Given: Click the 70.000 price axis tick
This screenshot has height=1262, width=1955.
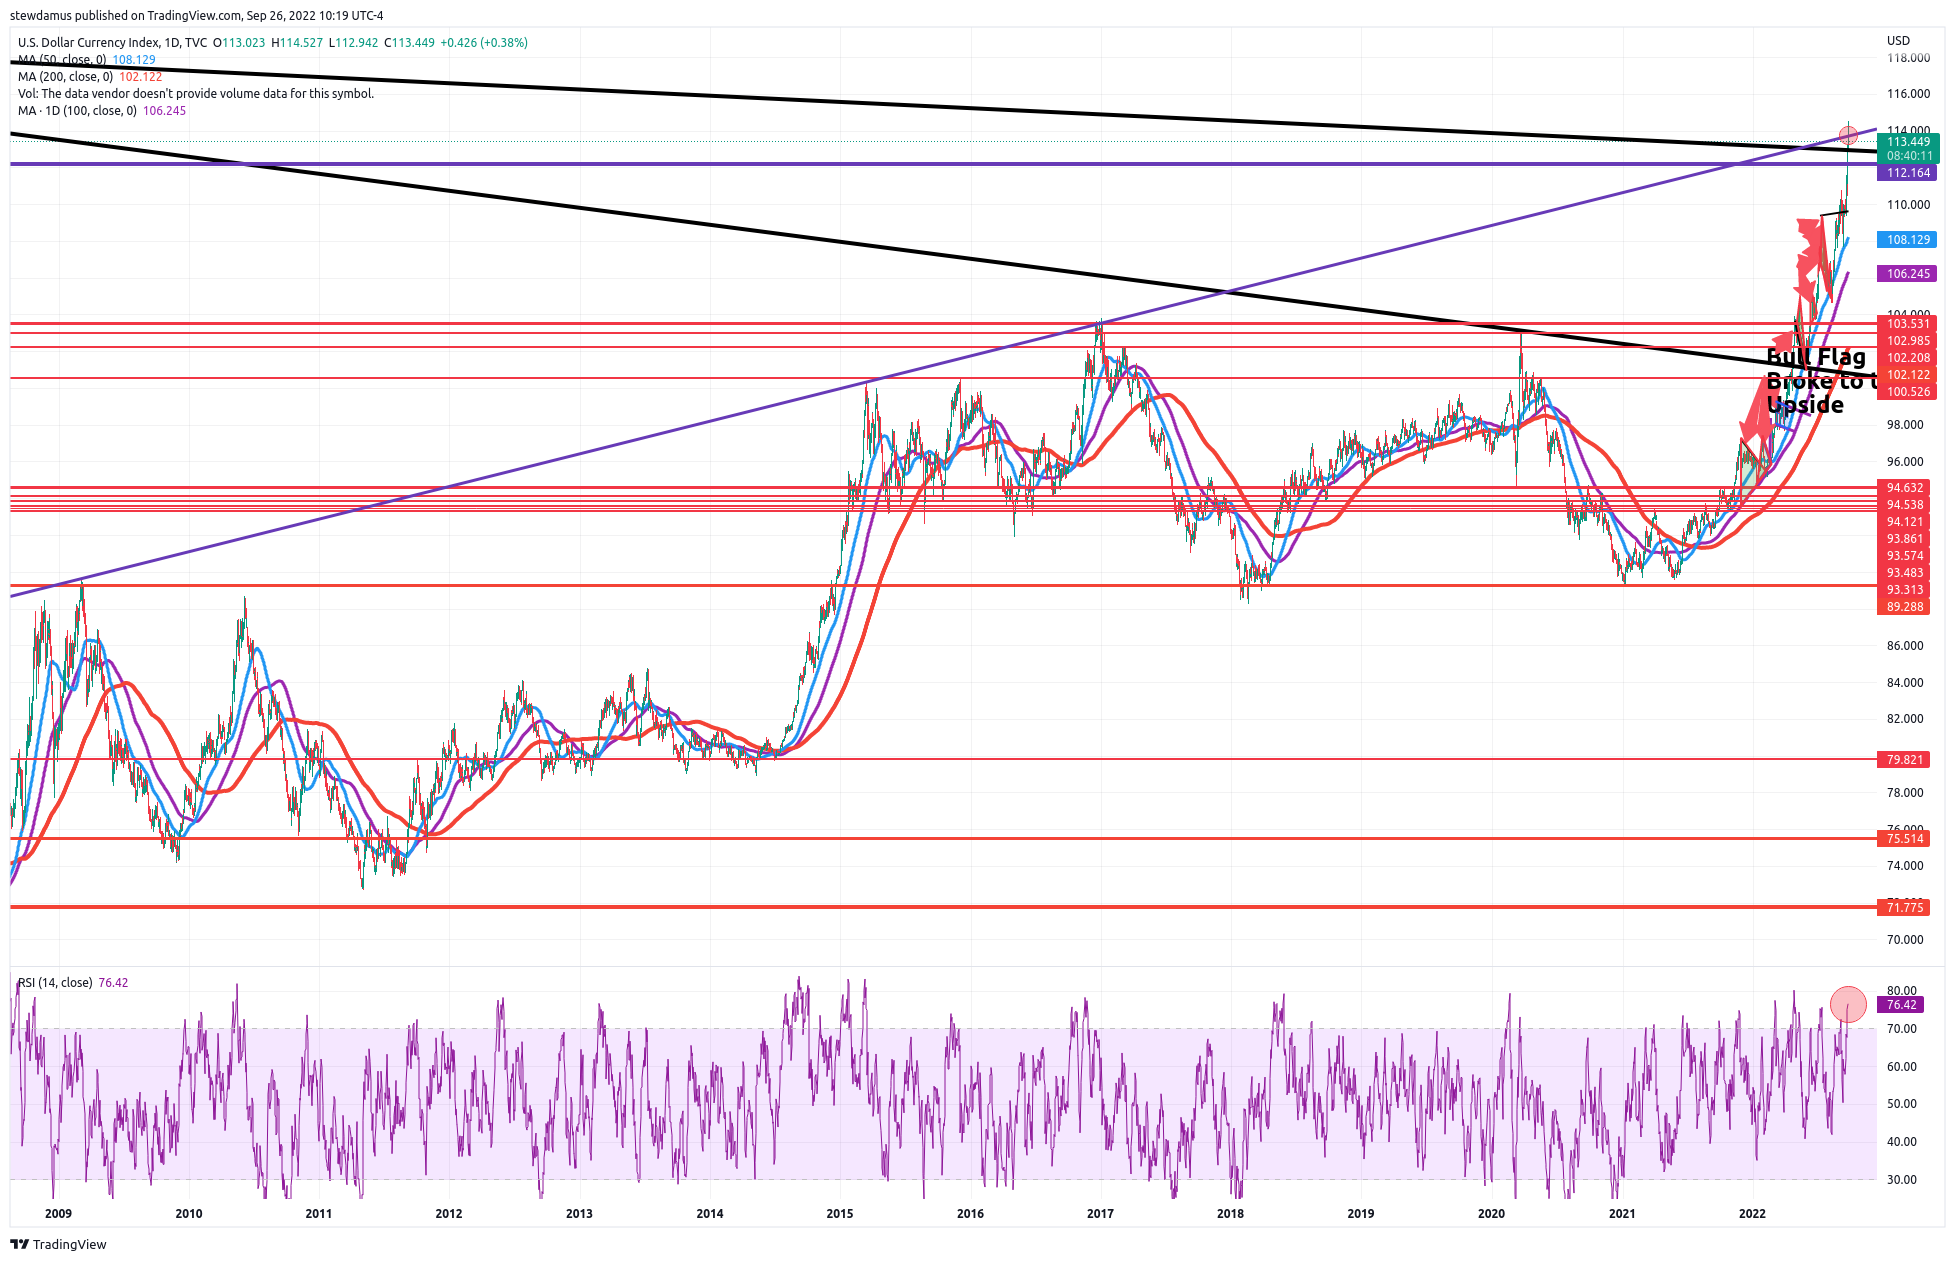Looking at the screenshot, I should [1905, 940].
